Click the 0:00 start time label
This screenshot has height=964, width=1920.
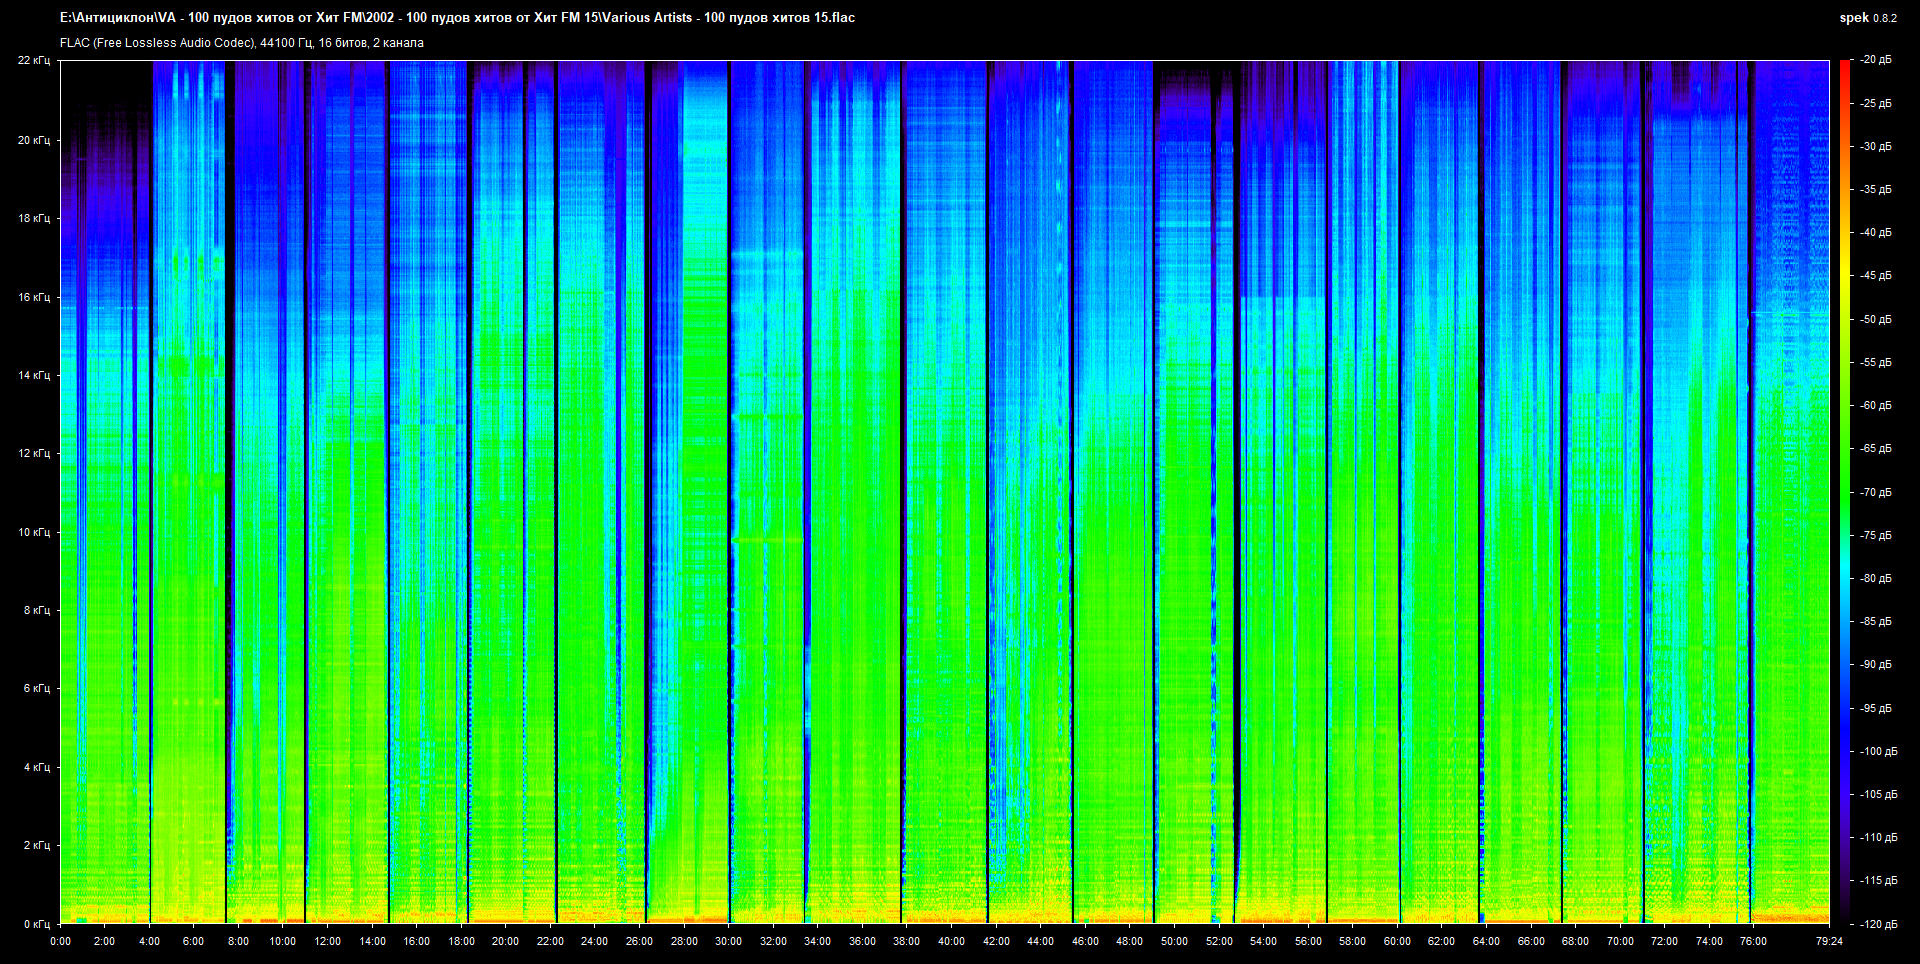(x=60, y=941)
